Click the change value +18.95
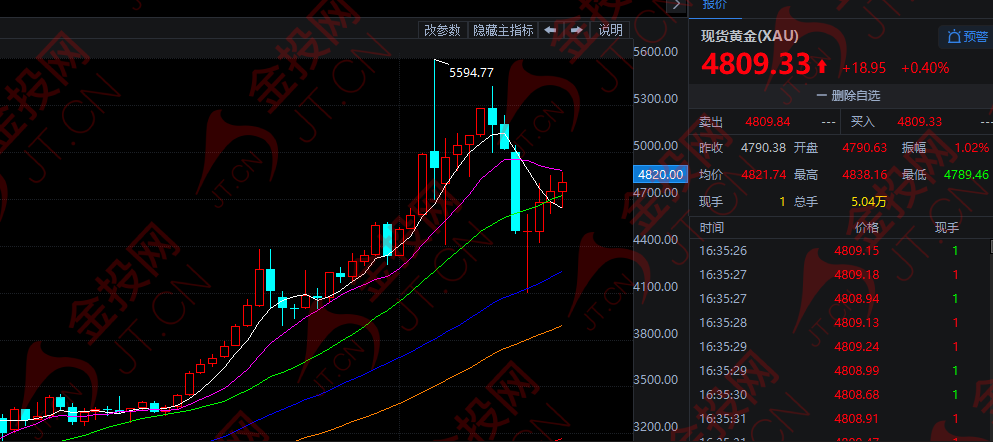Screen dimensions: 993x442 click(864, 68)
